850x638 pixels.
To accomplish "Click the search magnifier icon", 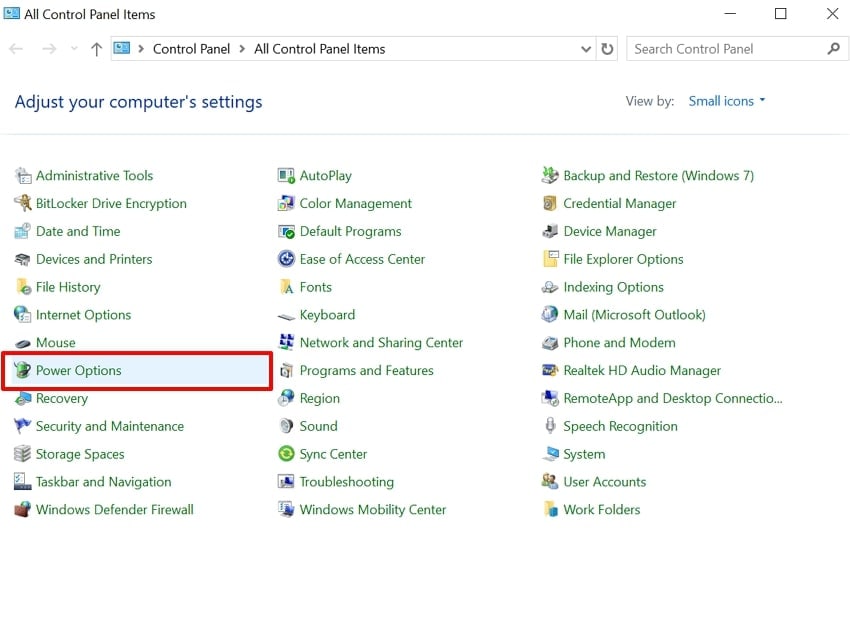I will [x=834, y=49].
